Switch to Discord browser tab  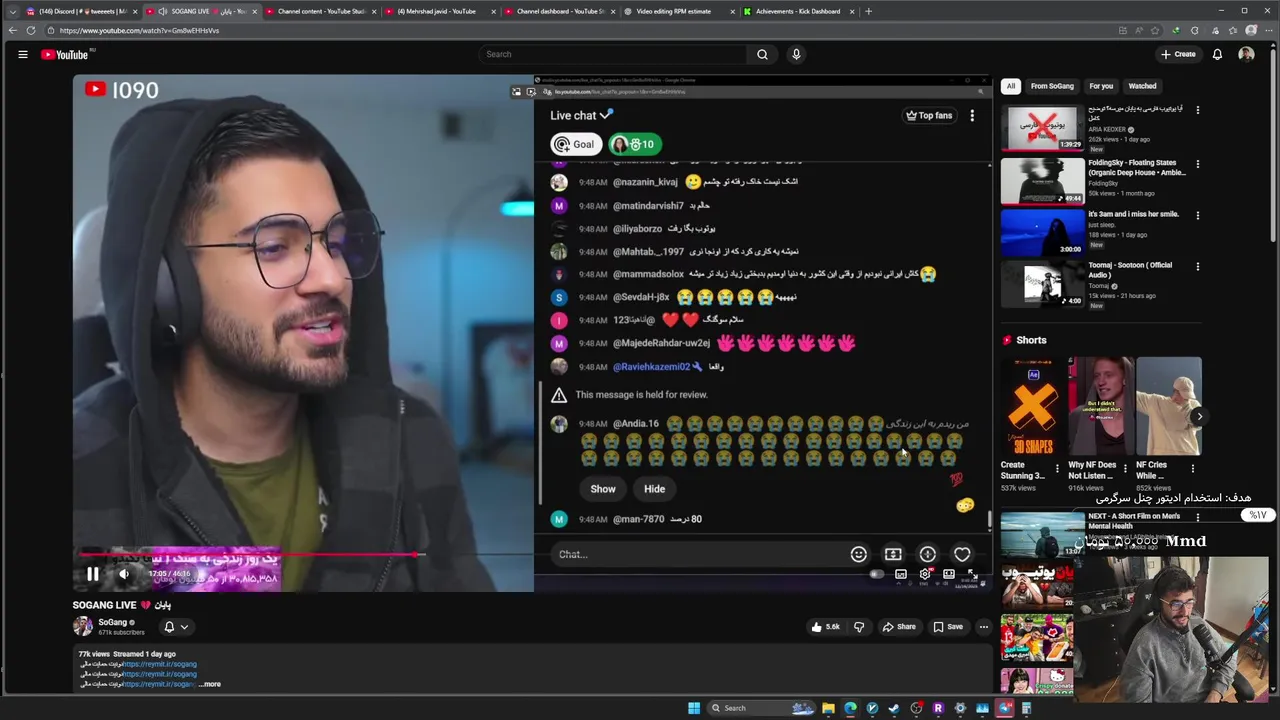tap(83, 11)
